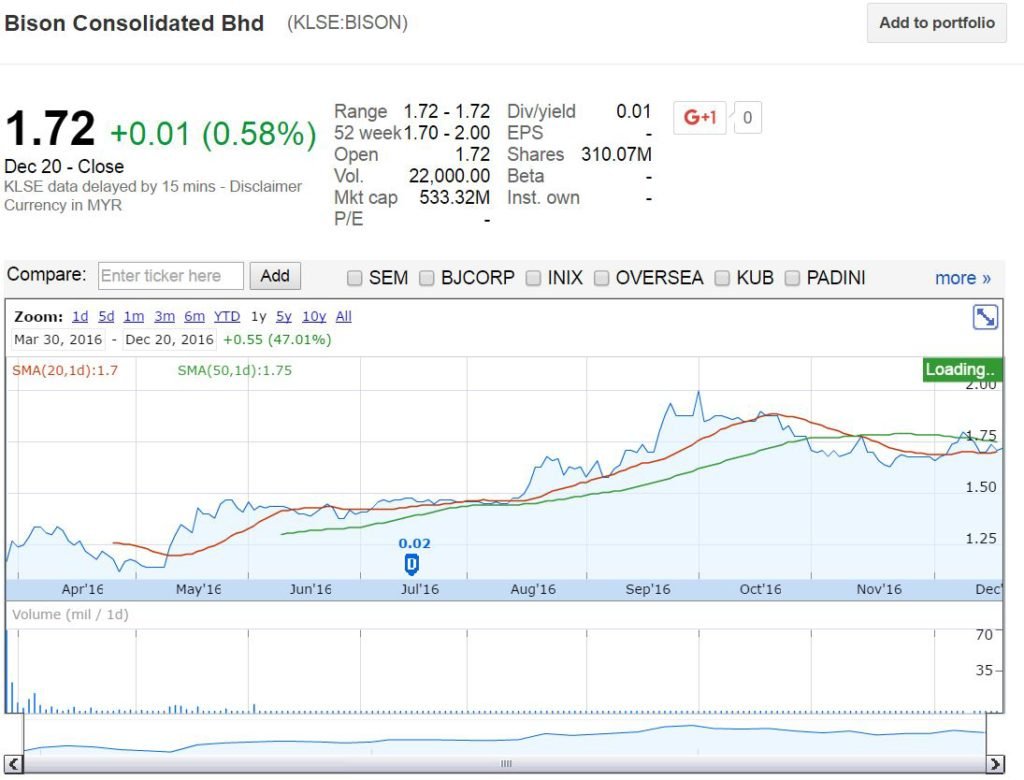Click the right scroll arrow under the chart
Screen dimensions: 1024x780
995,763
